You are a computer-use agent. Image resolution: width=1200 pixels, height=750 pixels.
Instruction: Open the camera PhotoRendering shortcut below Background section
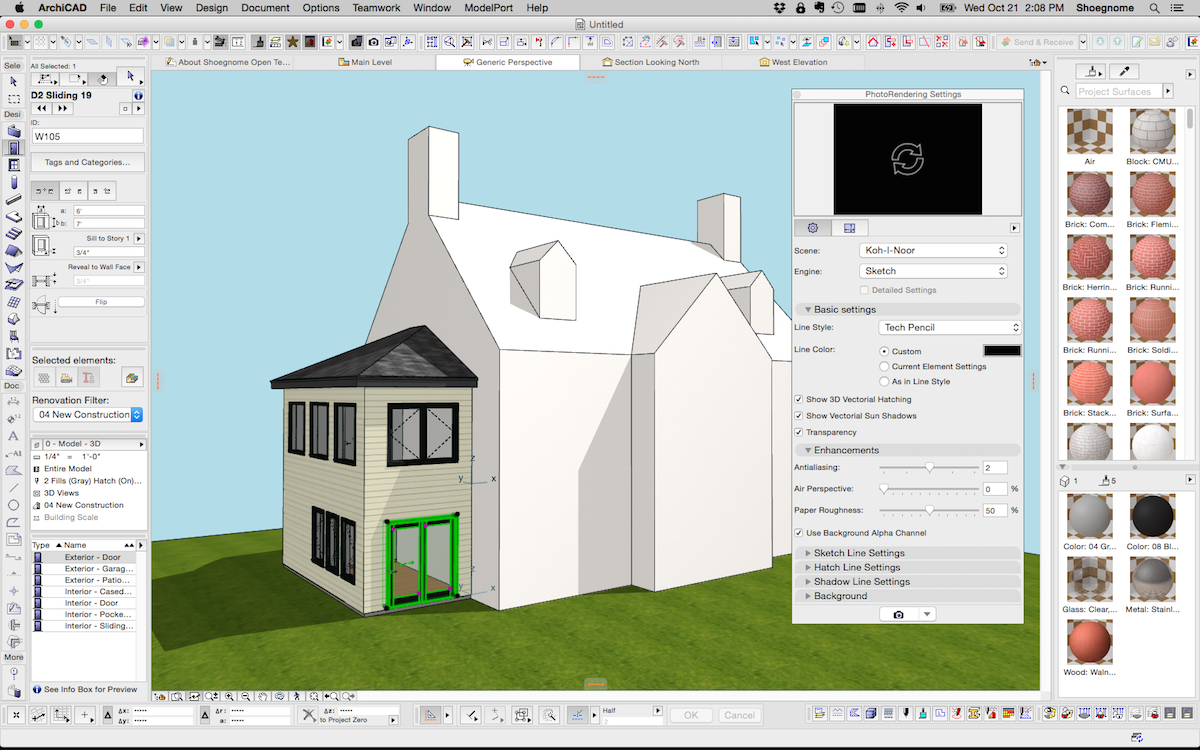coord(898,613)
